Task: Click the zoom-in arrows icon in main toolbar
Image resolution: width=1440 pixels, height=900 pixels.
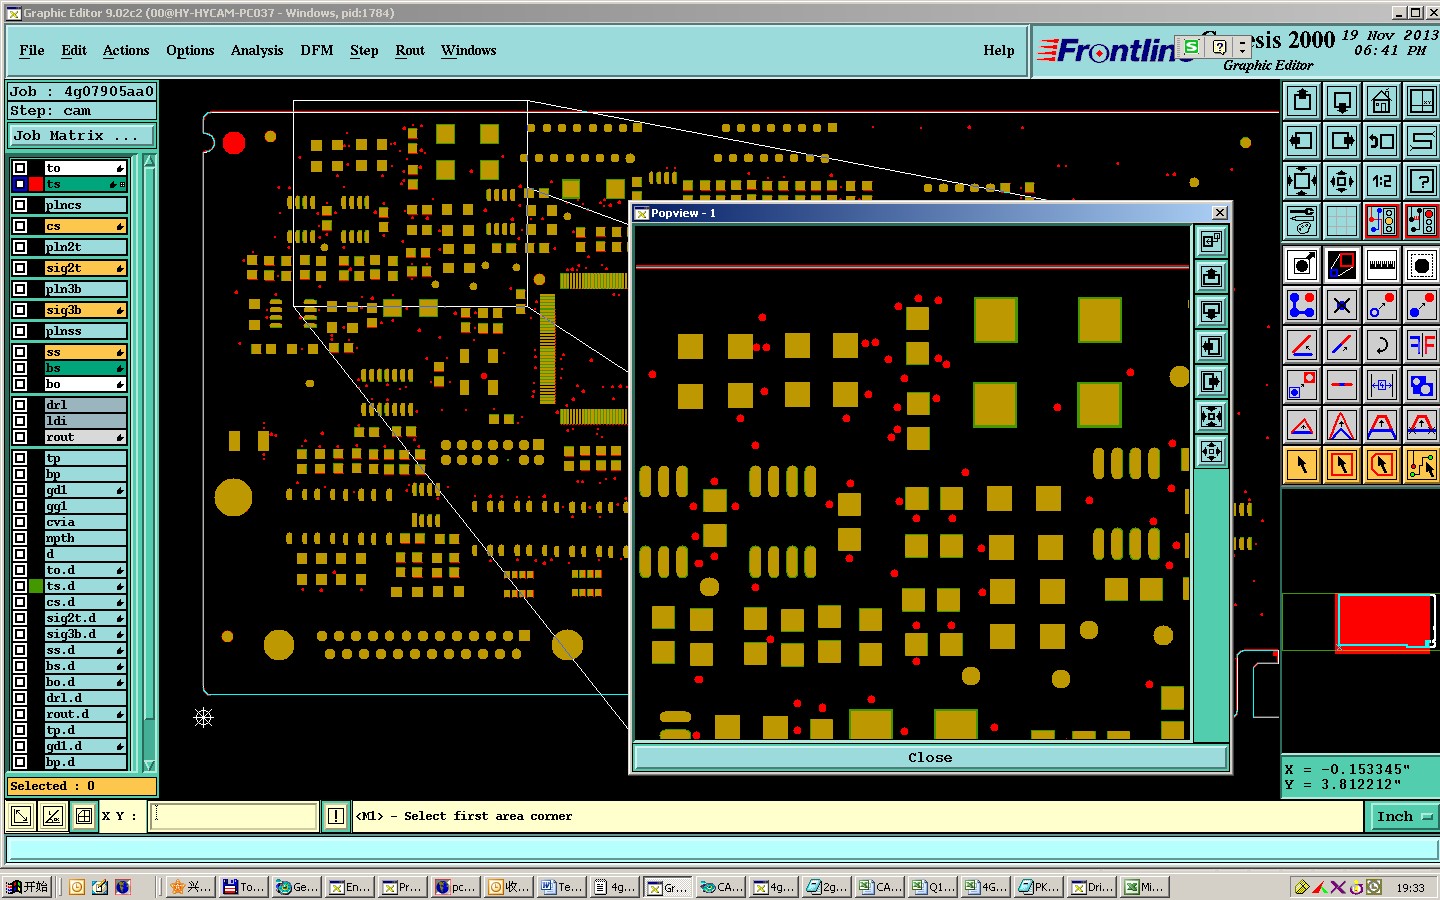Action: point(1302,181)
